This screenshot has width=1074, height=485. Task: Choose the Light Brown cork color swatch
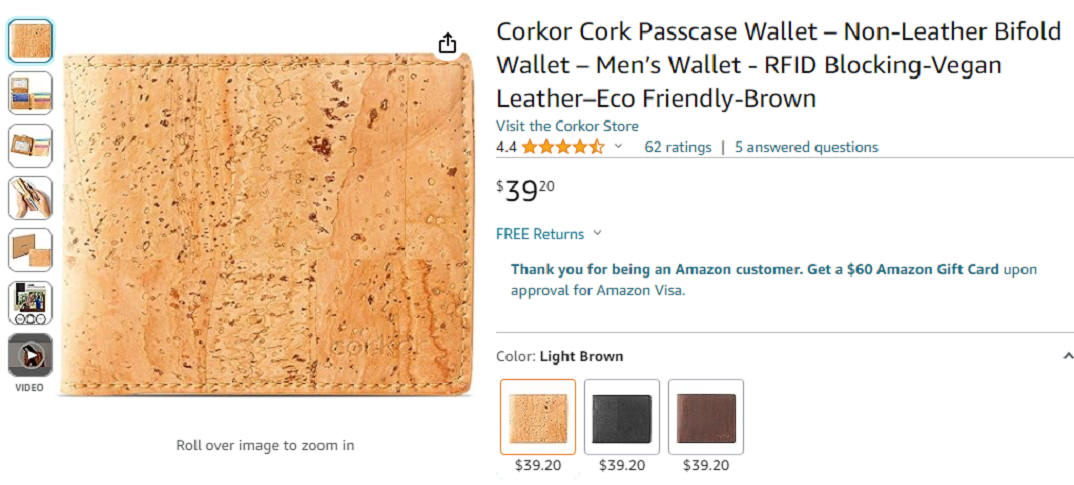pyautogui.click(x=538, y=416)
